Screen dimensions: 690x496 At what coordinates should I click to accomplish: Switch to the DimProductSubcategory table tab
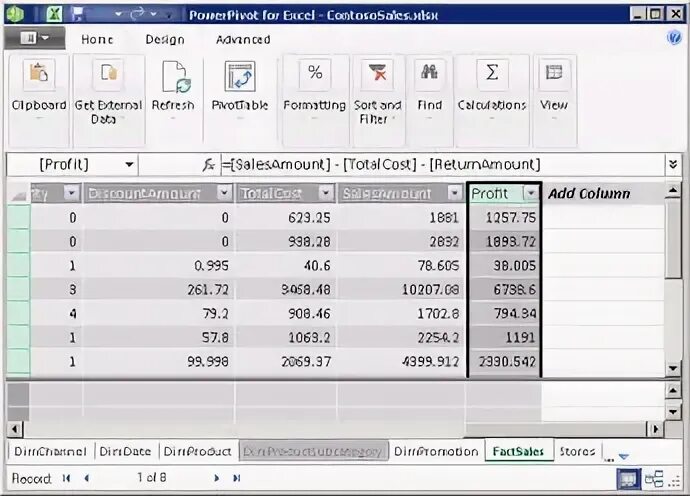click(313, 452)
